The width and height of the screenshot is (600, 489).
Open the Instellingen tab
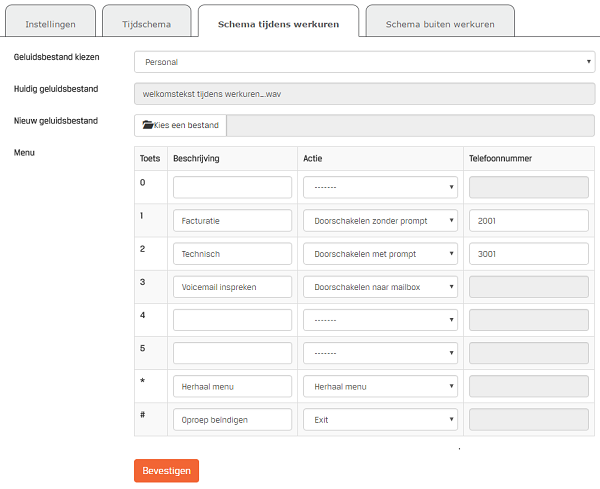(x=50, y=24)
